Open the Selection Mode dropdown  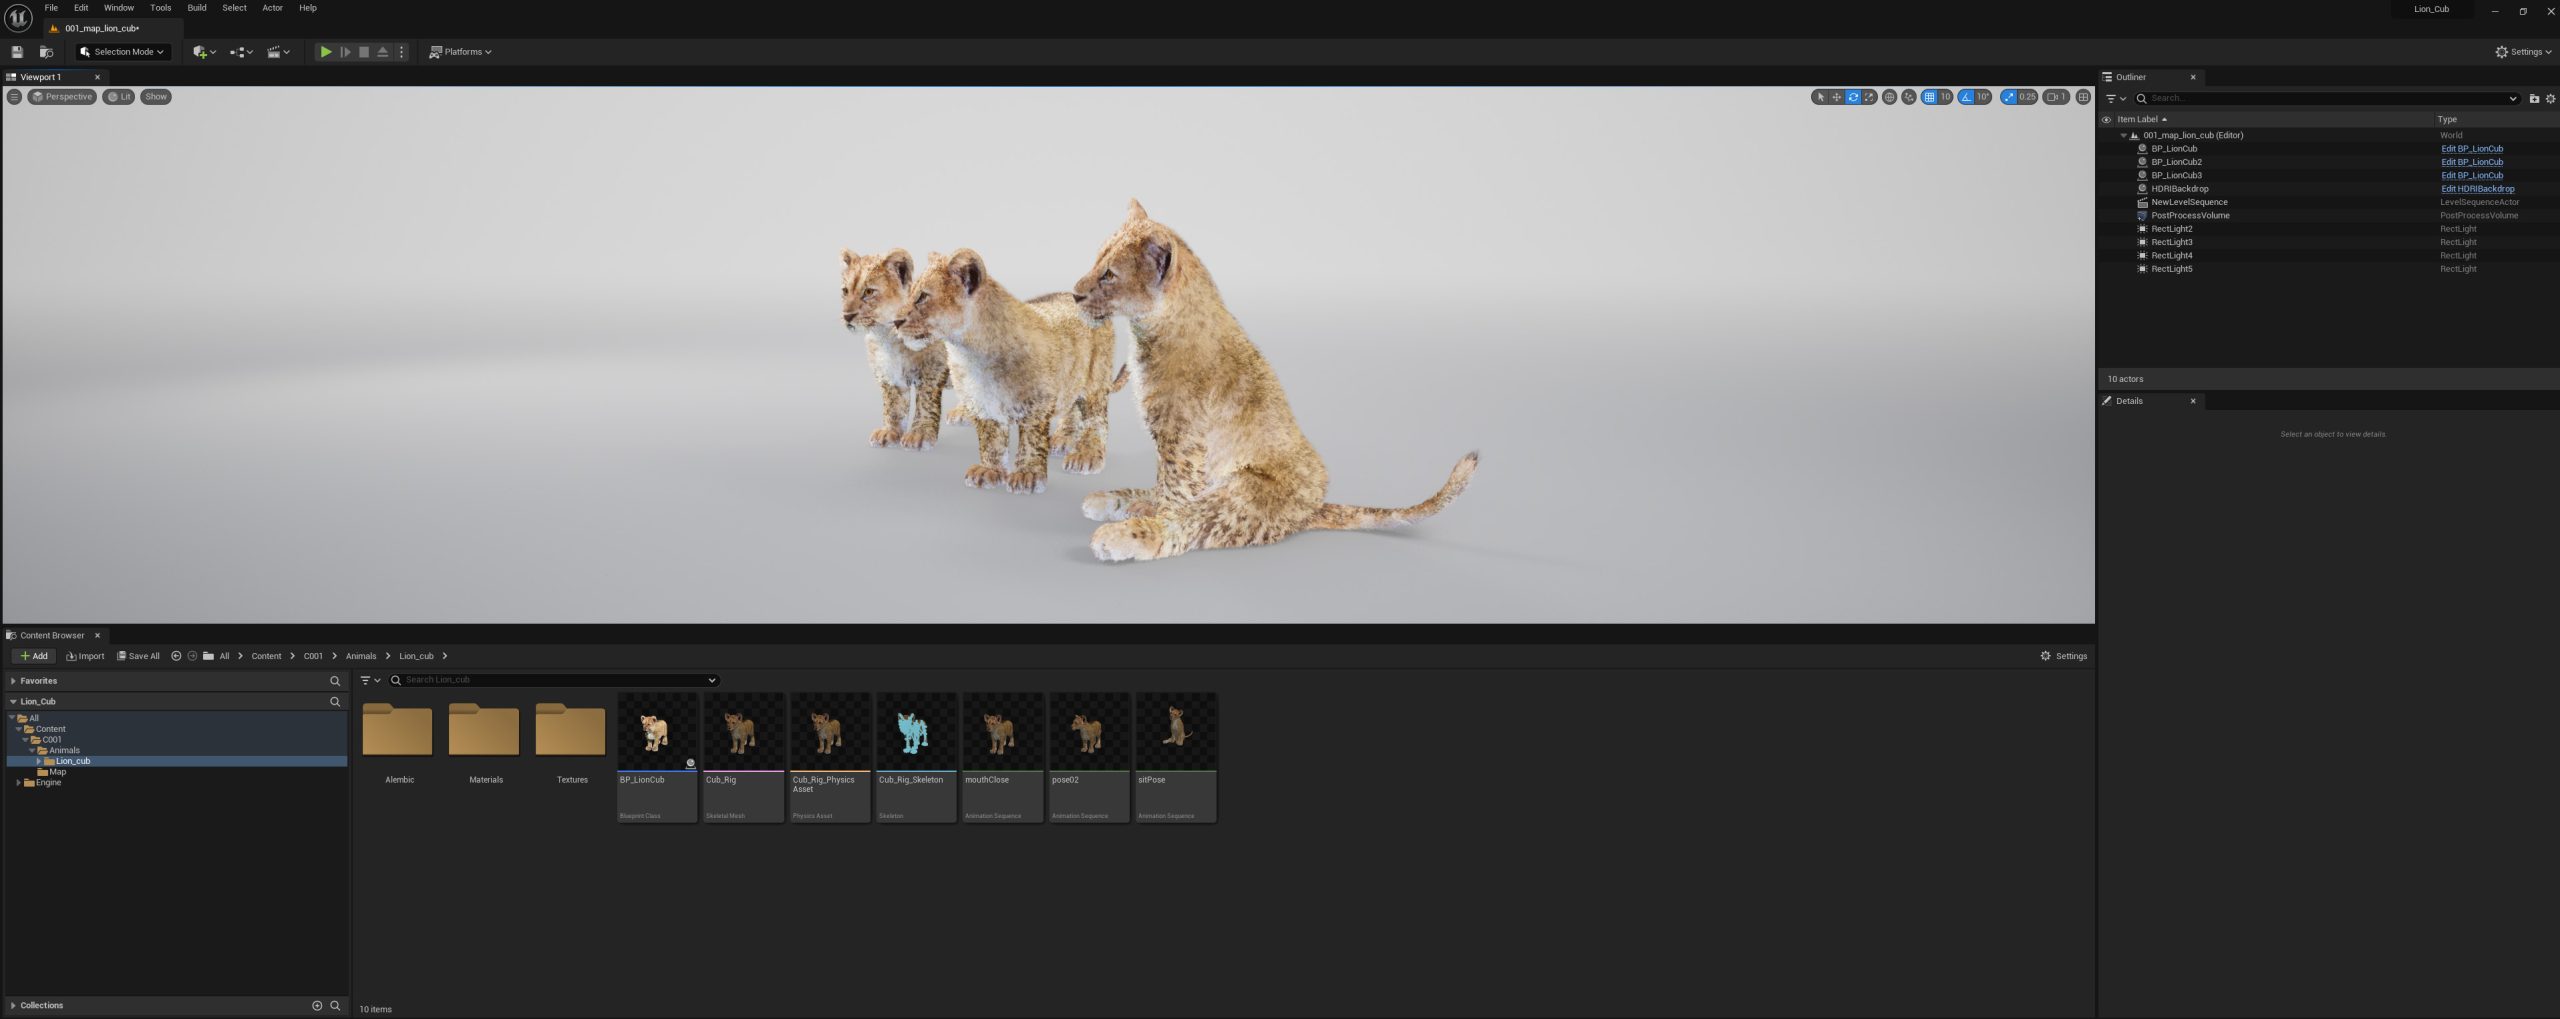(122, 52)
